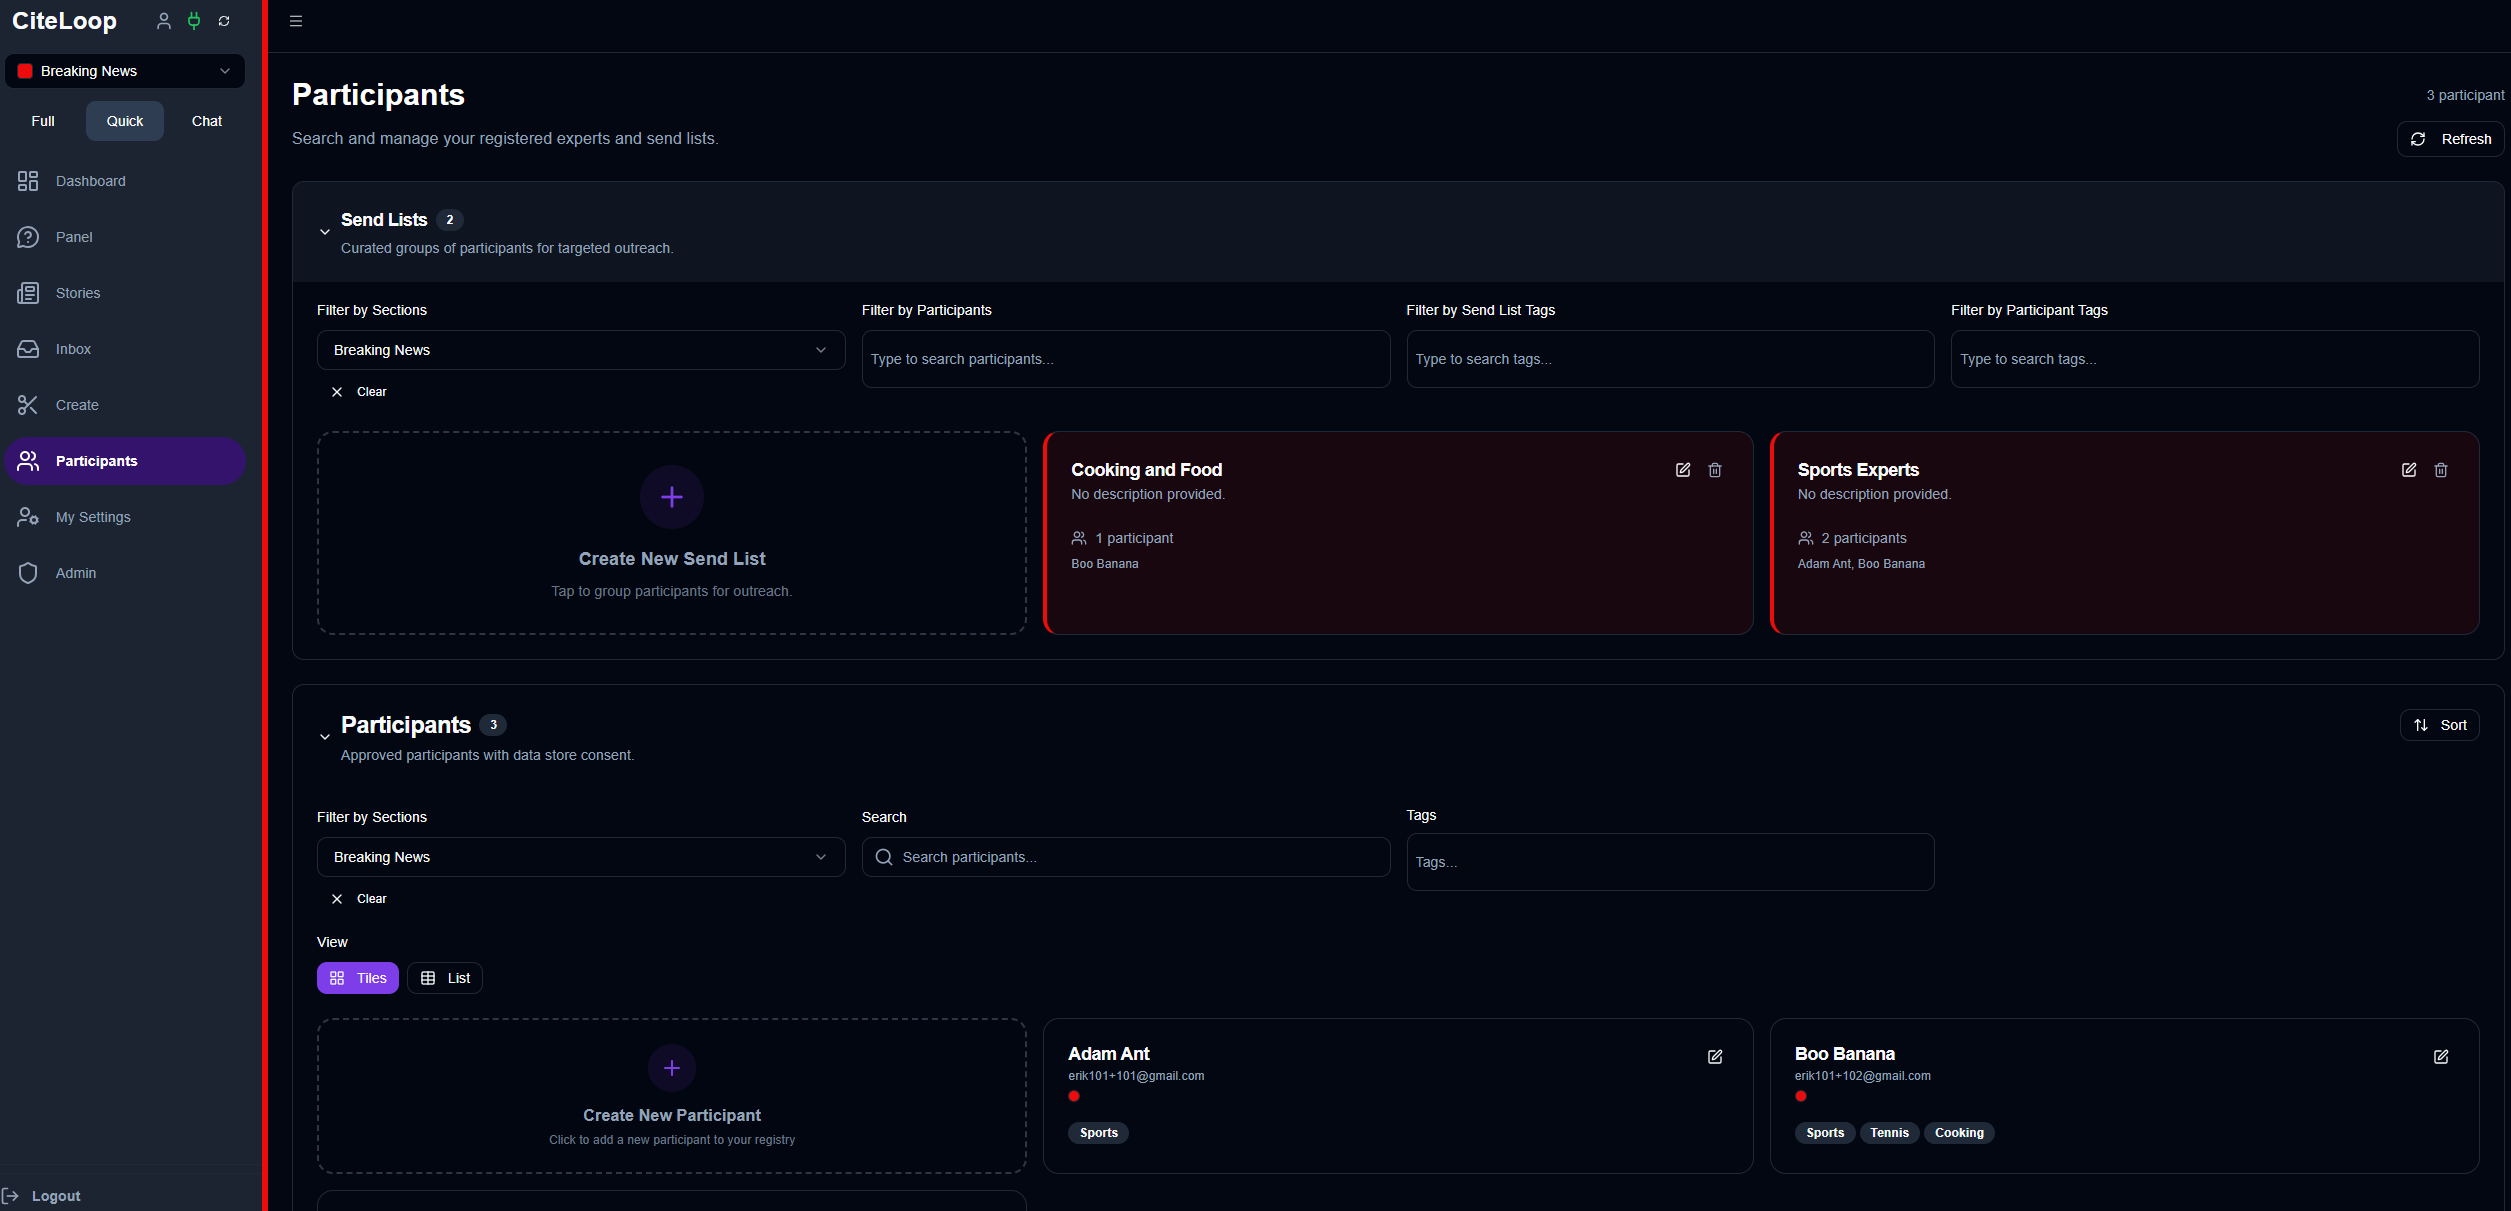Open Participants Filter by Sections dropdown
The height and width of the screenshot is (1211, 2511).
[581, 857]
